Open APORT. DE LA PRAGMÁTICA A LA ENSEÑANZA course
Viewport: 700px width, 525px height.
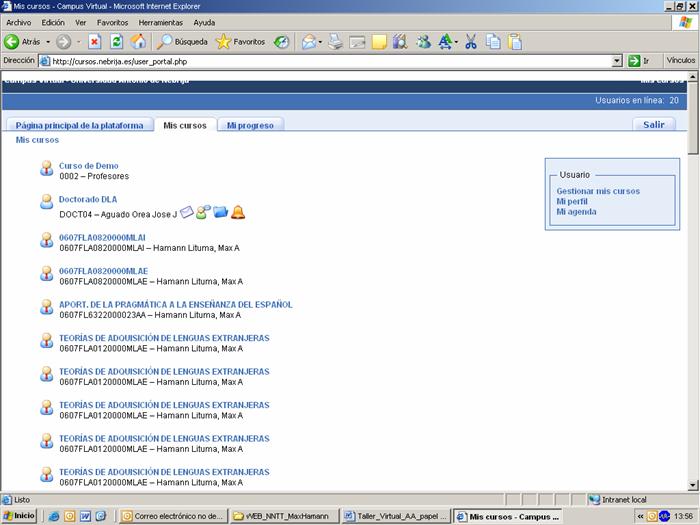(x=175, y=304)
